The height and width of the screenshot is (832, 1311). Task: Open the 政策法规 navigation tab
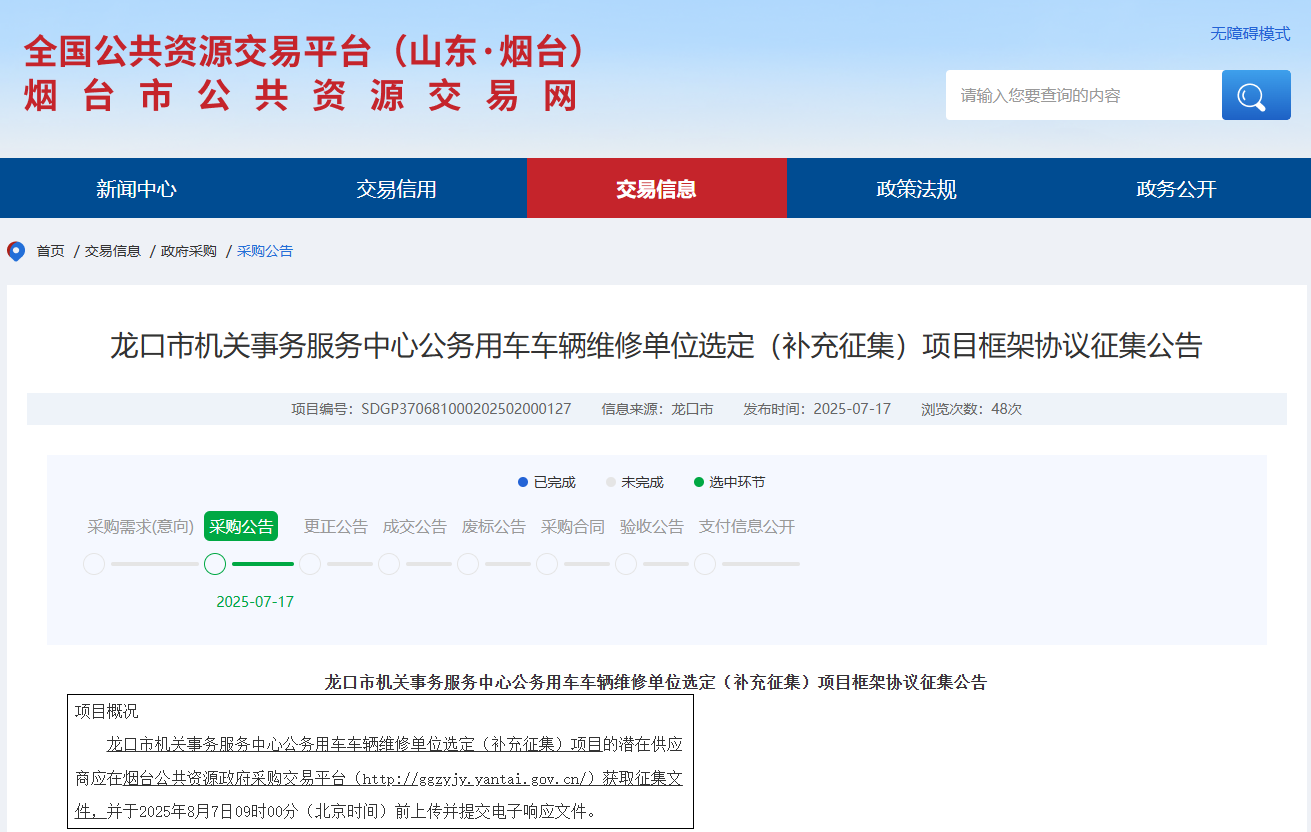[x=917, y=188]
